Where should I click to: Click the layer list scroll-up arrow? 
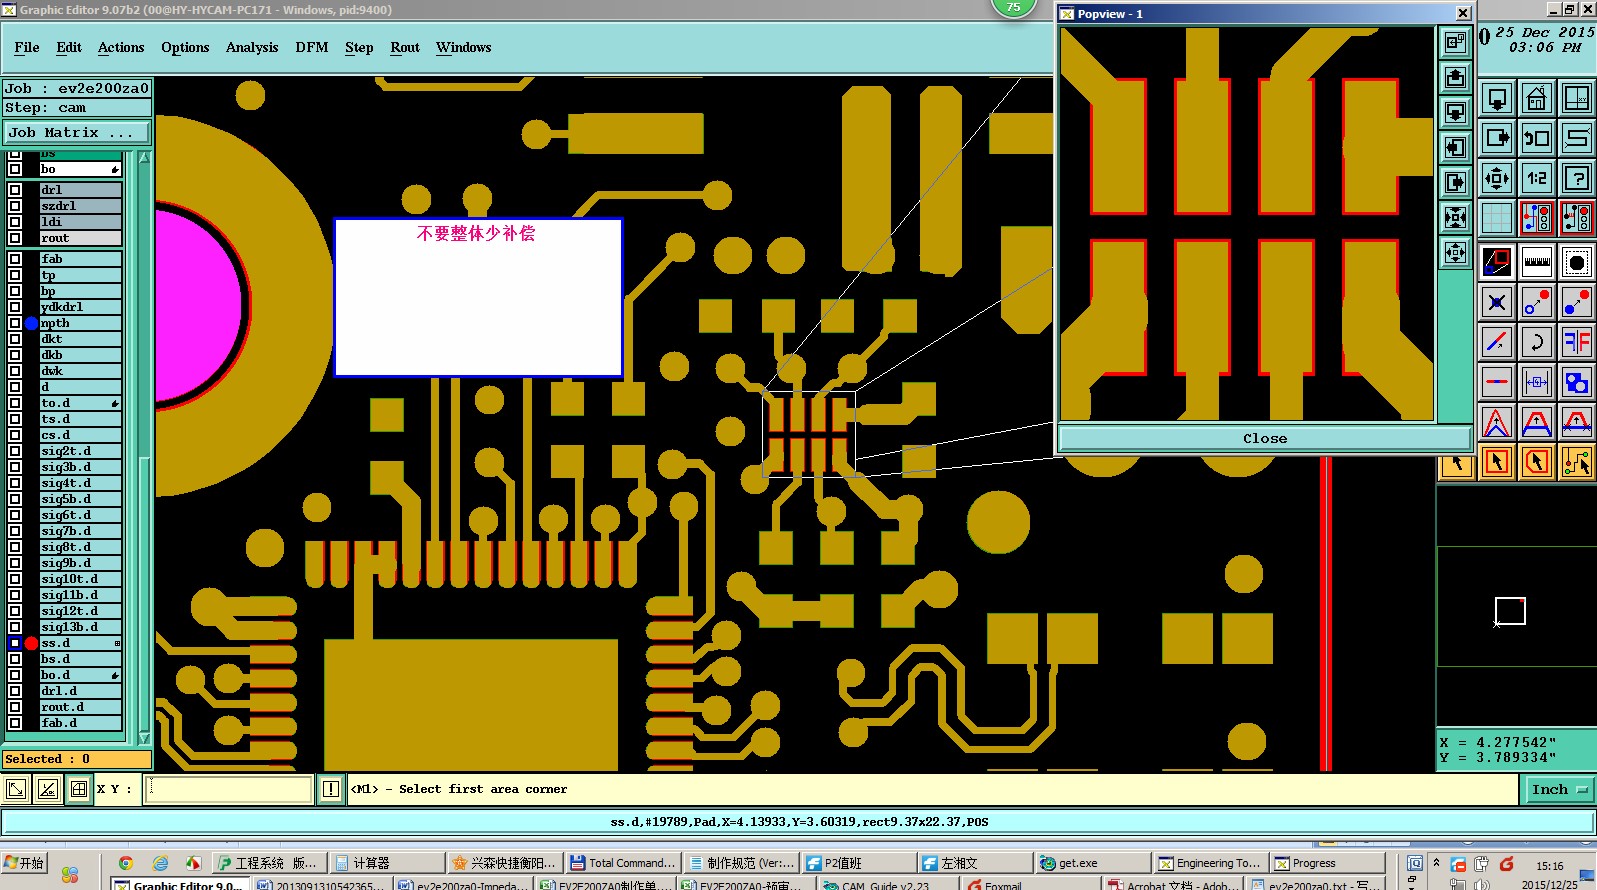click(144, 158)
